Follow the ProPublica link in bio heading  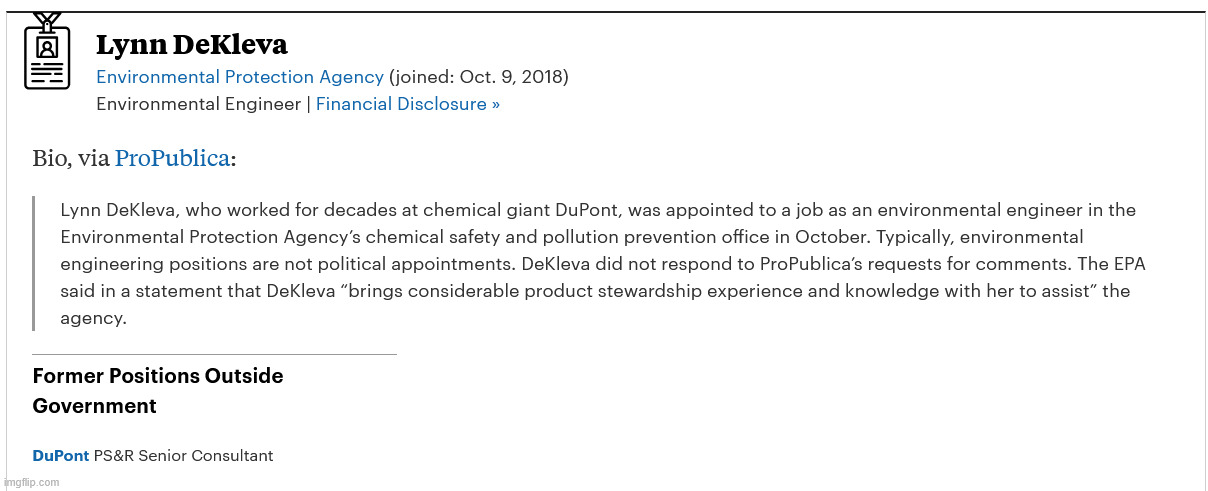(172, 158)
